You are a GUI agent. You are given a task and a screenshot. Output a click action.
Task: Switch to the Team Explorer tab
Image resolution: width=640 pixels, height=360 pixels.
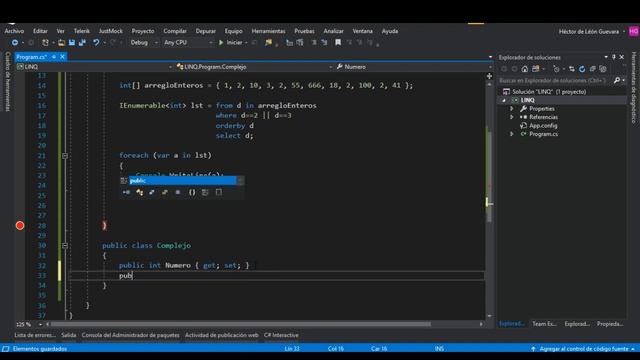click(544, 324)
